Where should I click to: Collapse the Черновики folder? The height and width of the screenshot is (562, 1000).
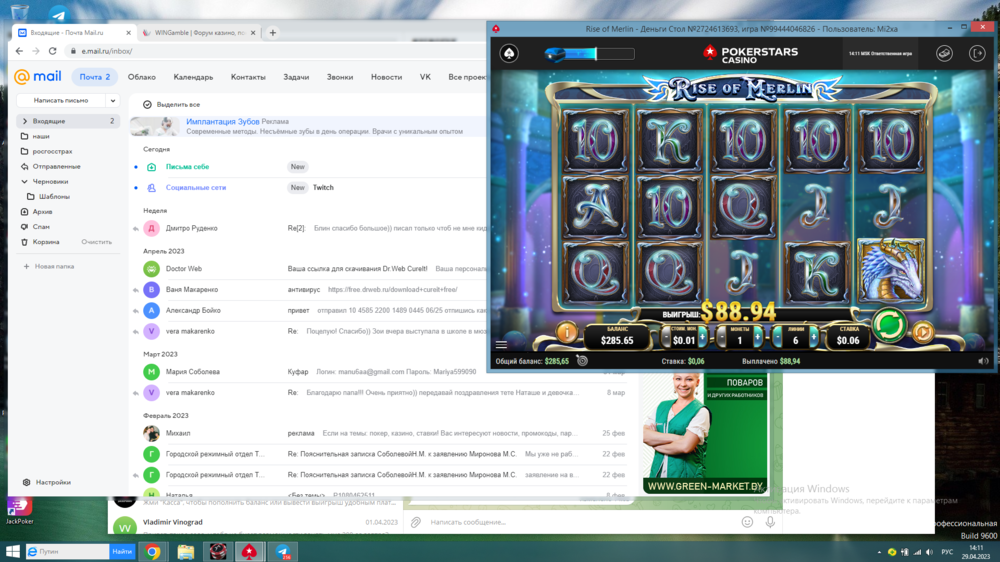tap(24, 182)
